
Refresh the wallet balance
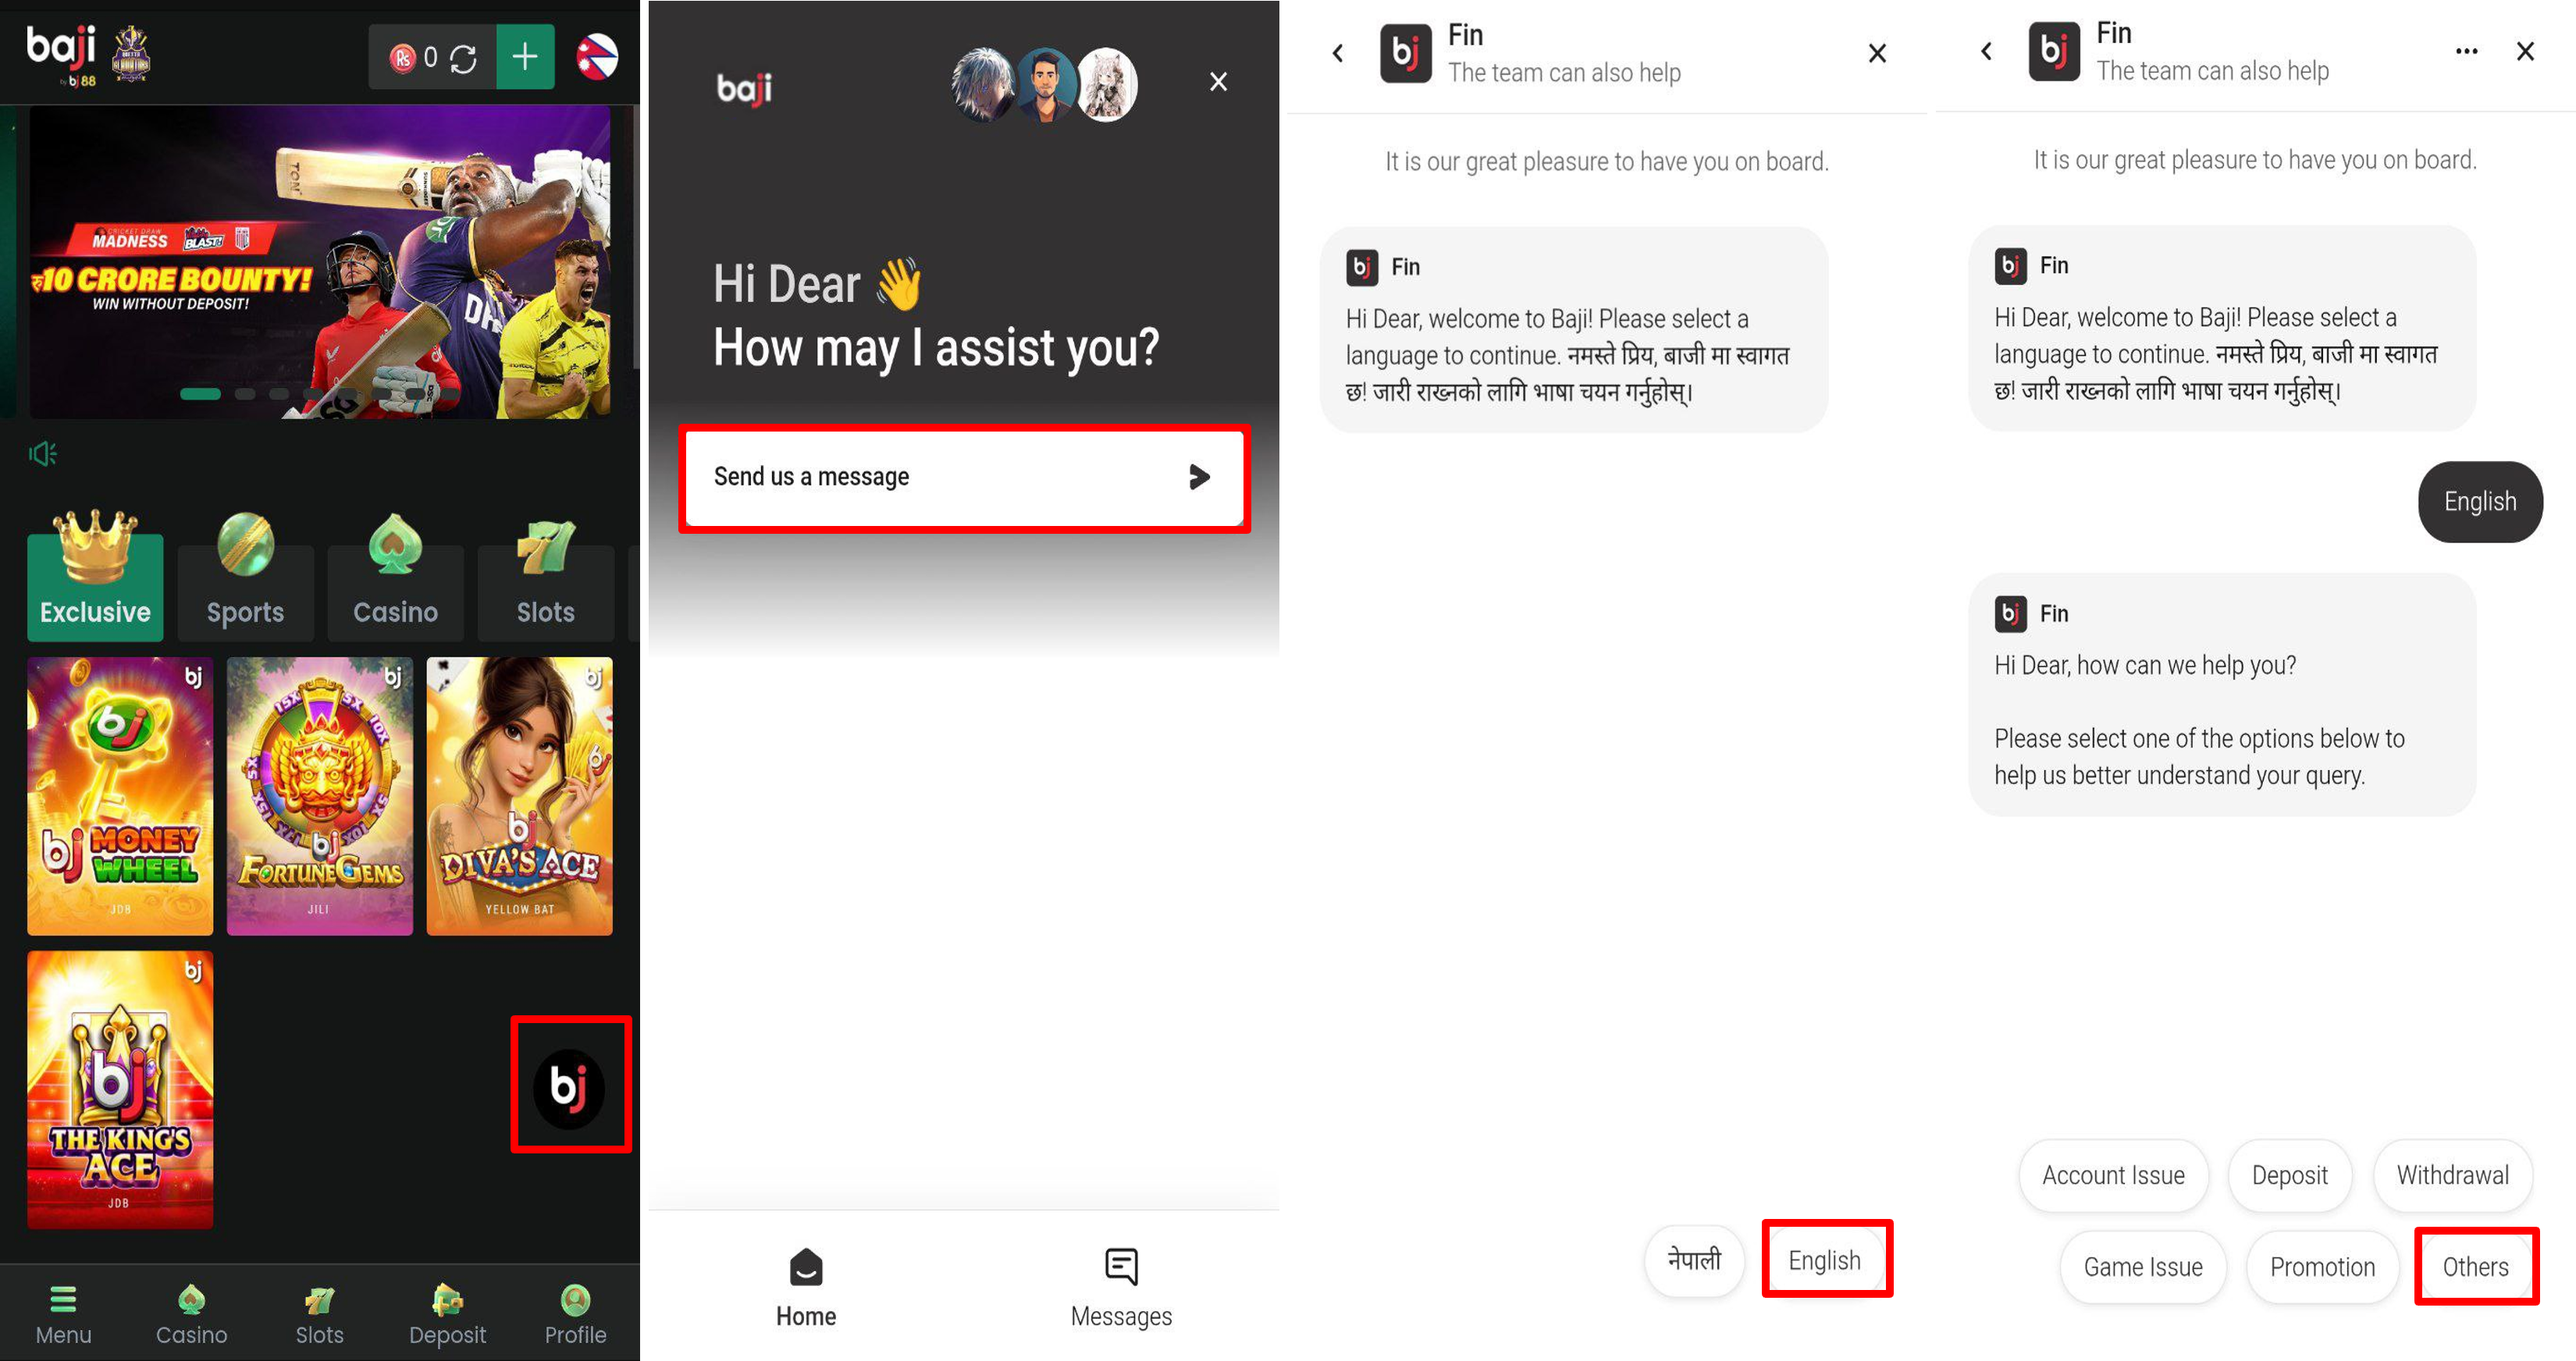pyautogui.click(x=463, y=58)
